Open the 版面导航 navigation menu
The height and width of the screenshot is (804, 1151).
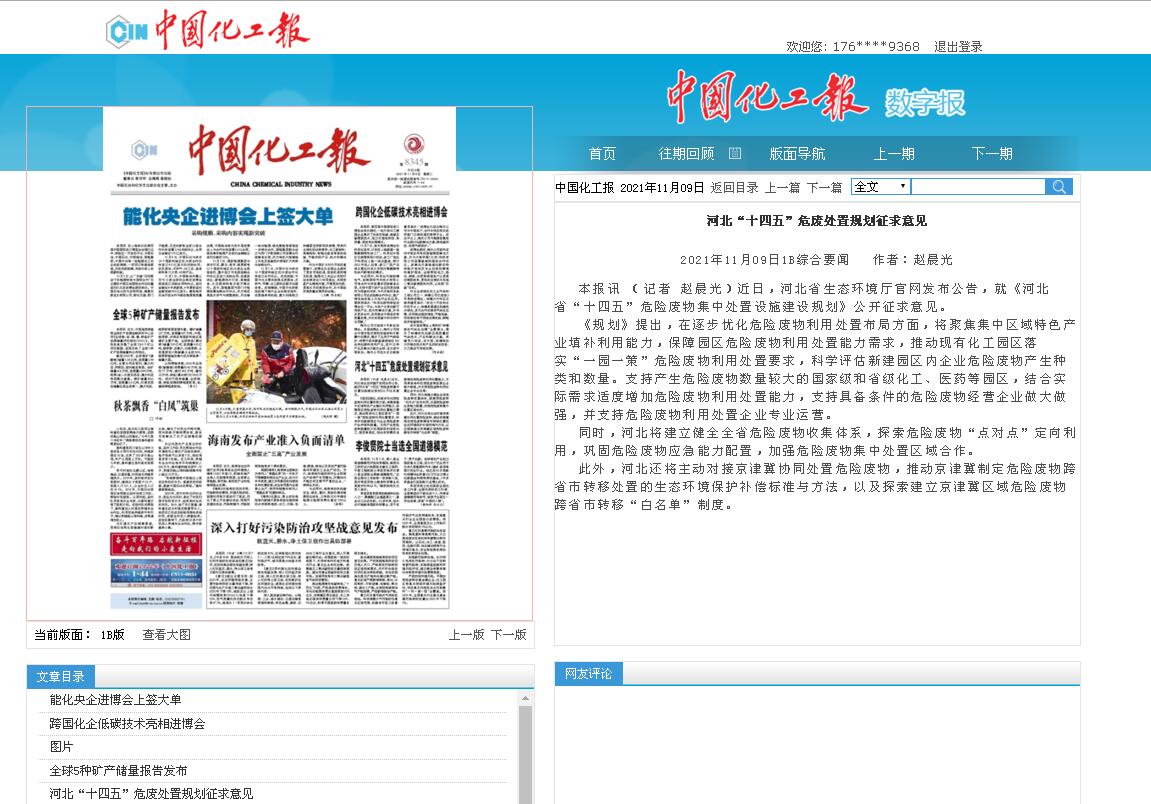(797, 153)
